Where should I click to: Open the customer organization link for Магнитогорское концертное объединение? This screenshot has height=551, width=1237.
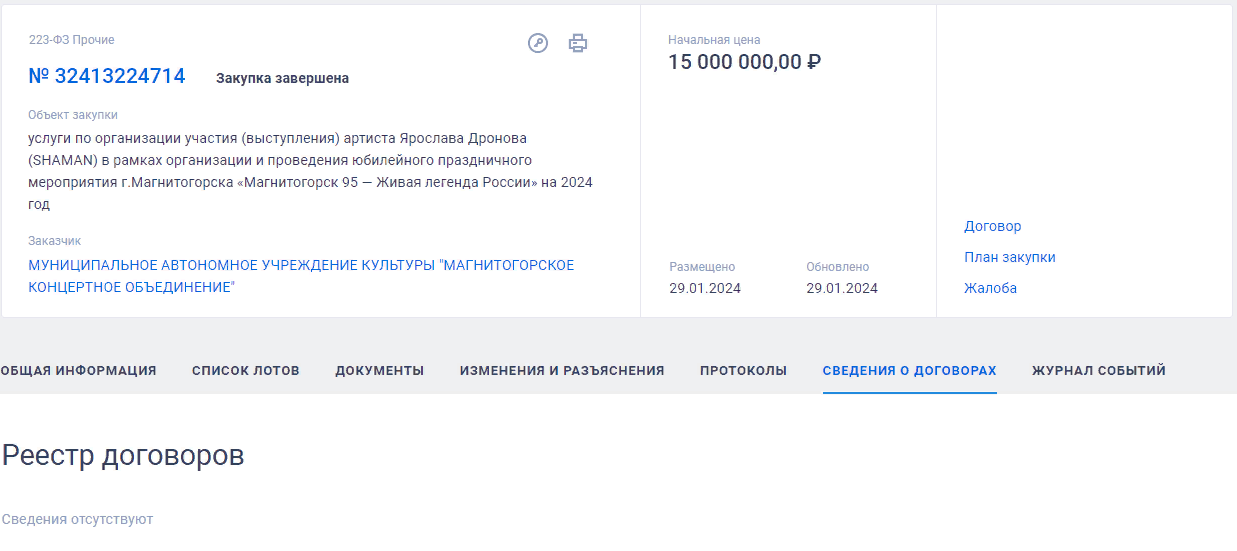[301, 276]
